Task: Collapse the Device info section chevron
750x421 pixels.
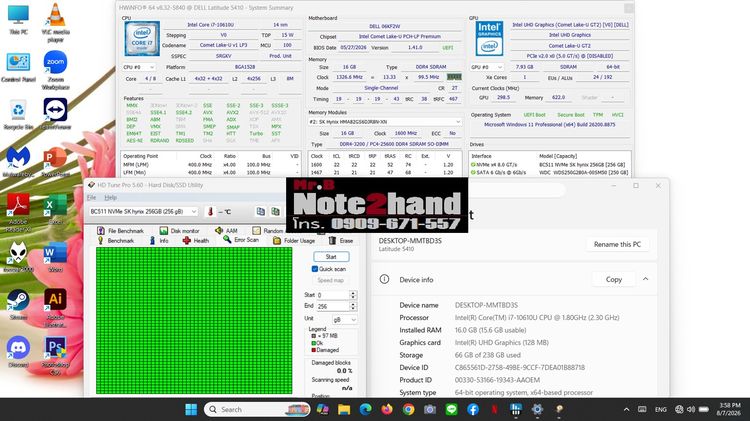Action: 645,279
